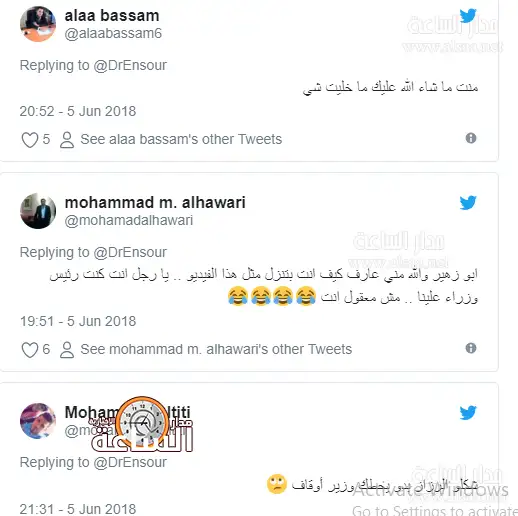
Task: Click the person icon beside alaa bassam's other Tweets
Action: tap(67, 140)
